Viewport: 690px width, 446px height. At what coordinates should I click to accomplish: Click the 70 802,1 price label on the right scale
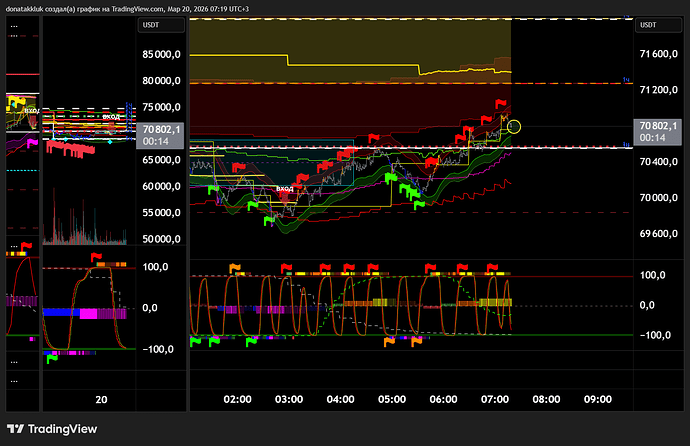tap(659, 128)
